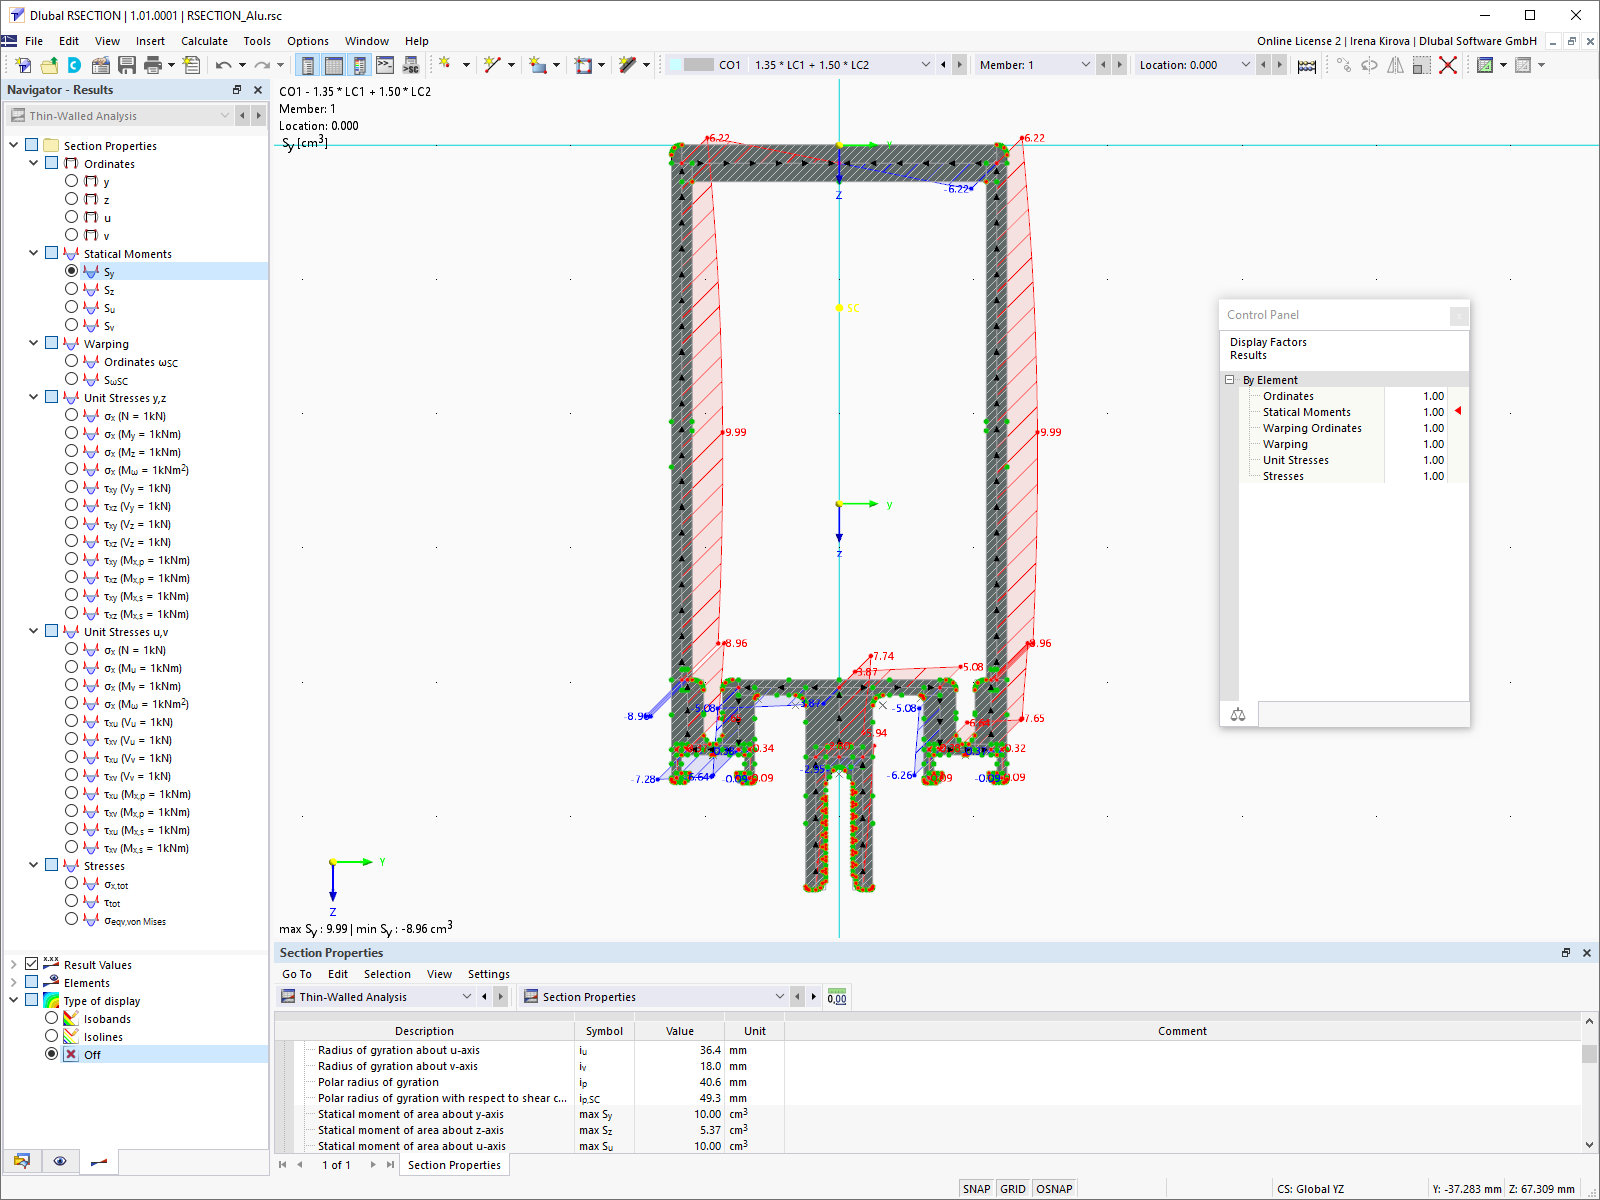Close the Navigator Results panel
The height and width of the screenshot is (1200, 1600).
pyautogui.click(x=258, y=90)
